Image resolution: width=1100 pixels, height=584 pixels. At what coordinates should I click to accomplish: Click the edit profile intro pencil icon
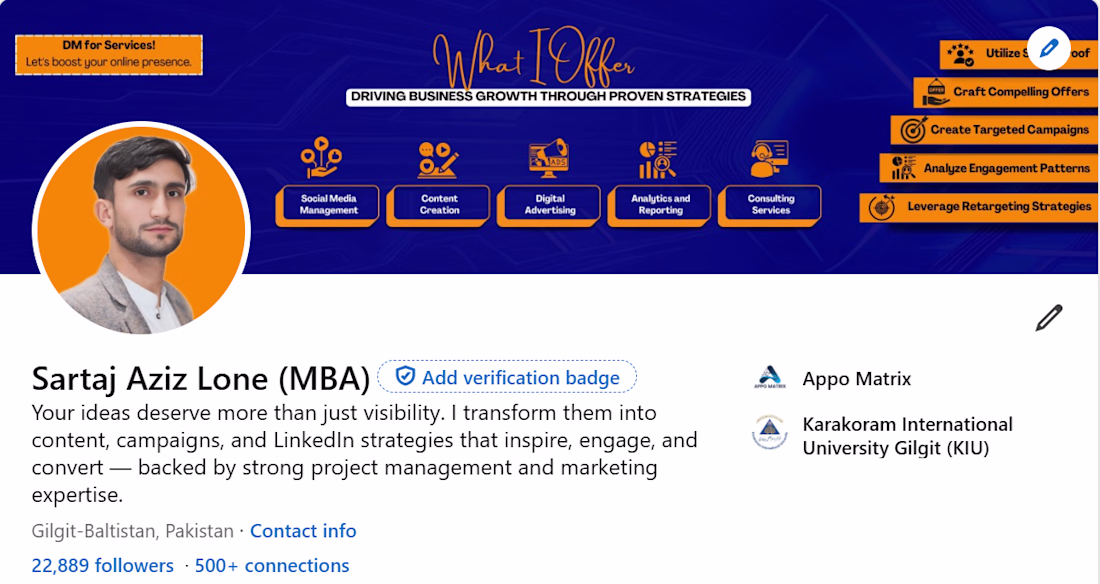pyautogui.click(x=1048, y=318)
